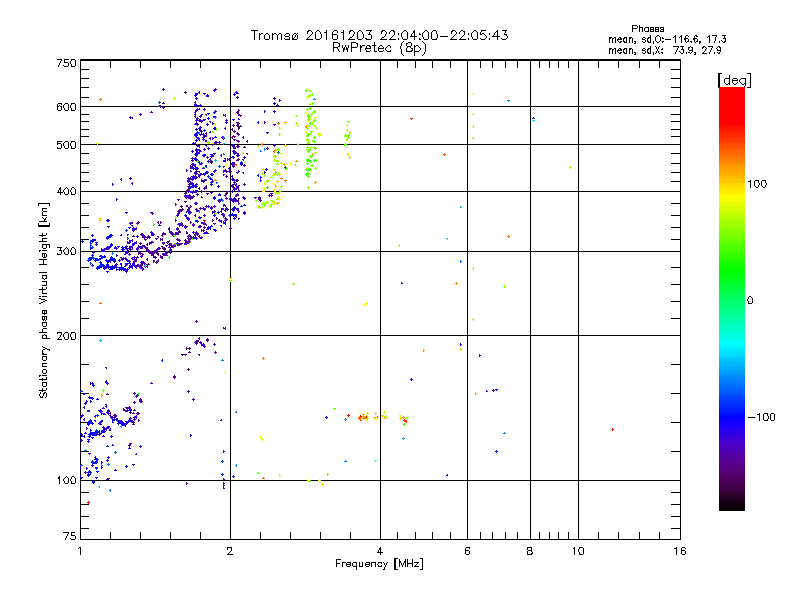Click the x-axis '2' tick label
This screenshot has width=800, height=600.
(230, 551)
